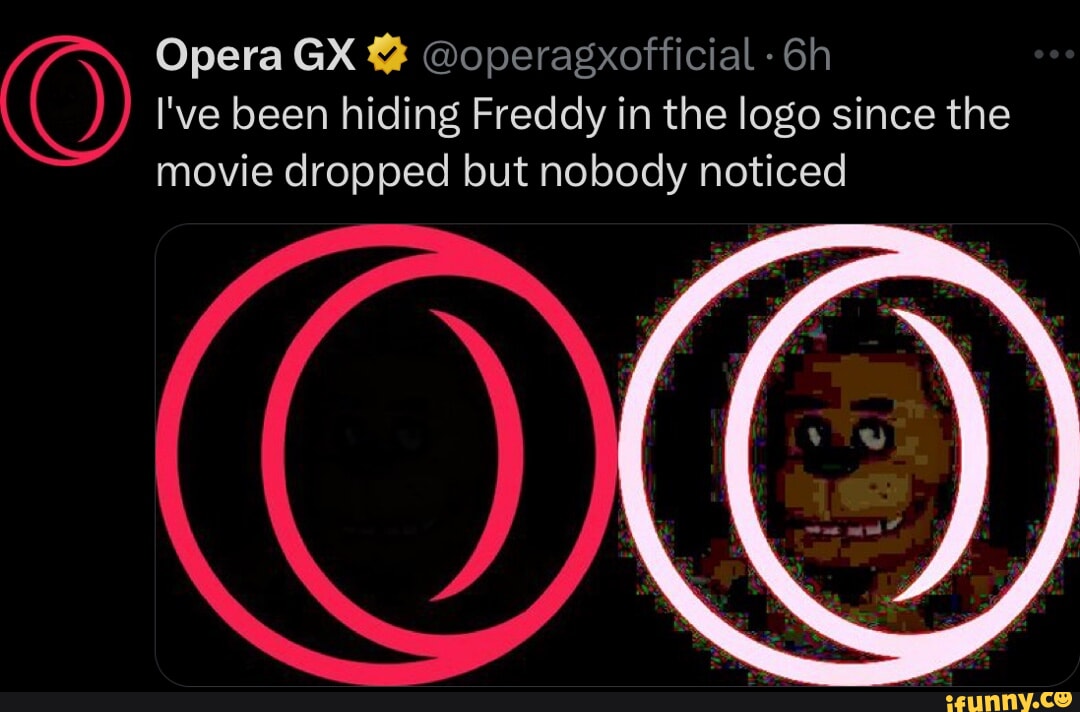Click the "movie dropped but nobody noticed" line

point(500,172)
